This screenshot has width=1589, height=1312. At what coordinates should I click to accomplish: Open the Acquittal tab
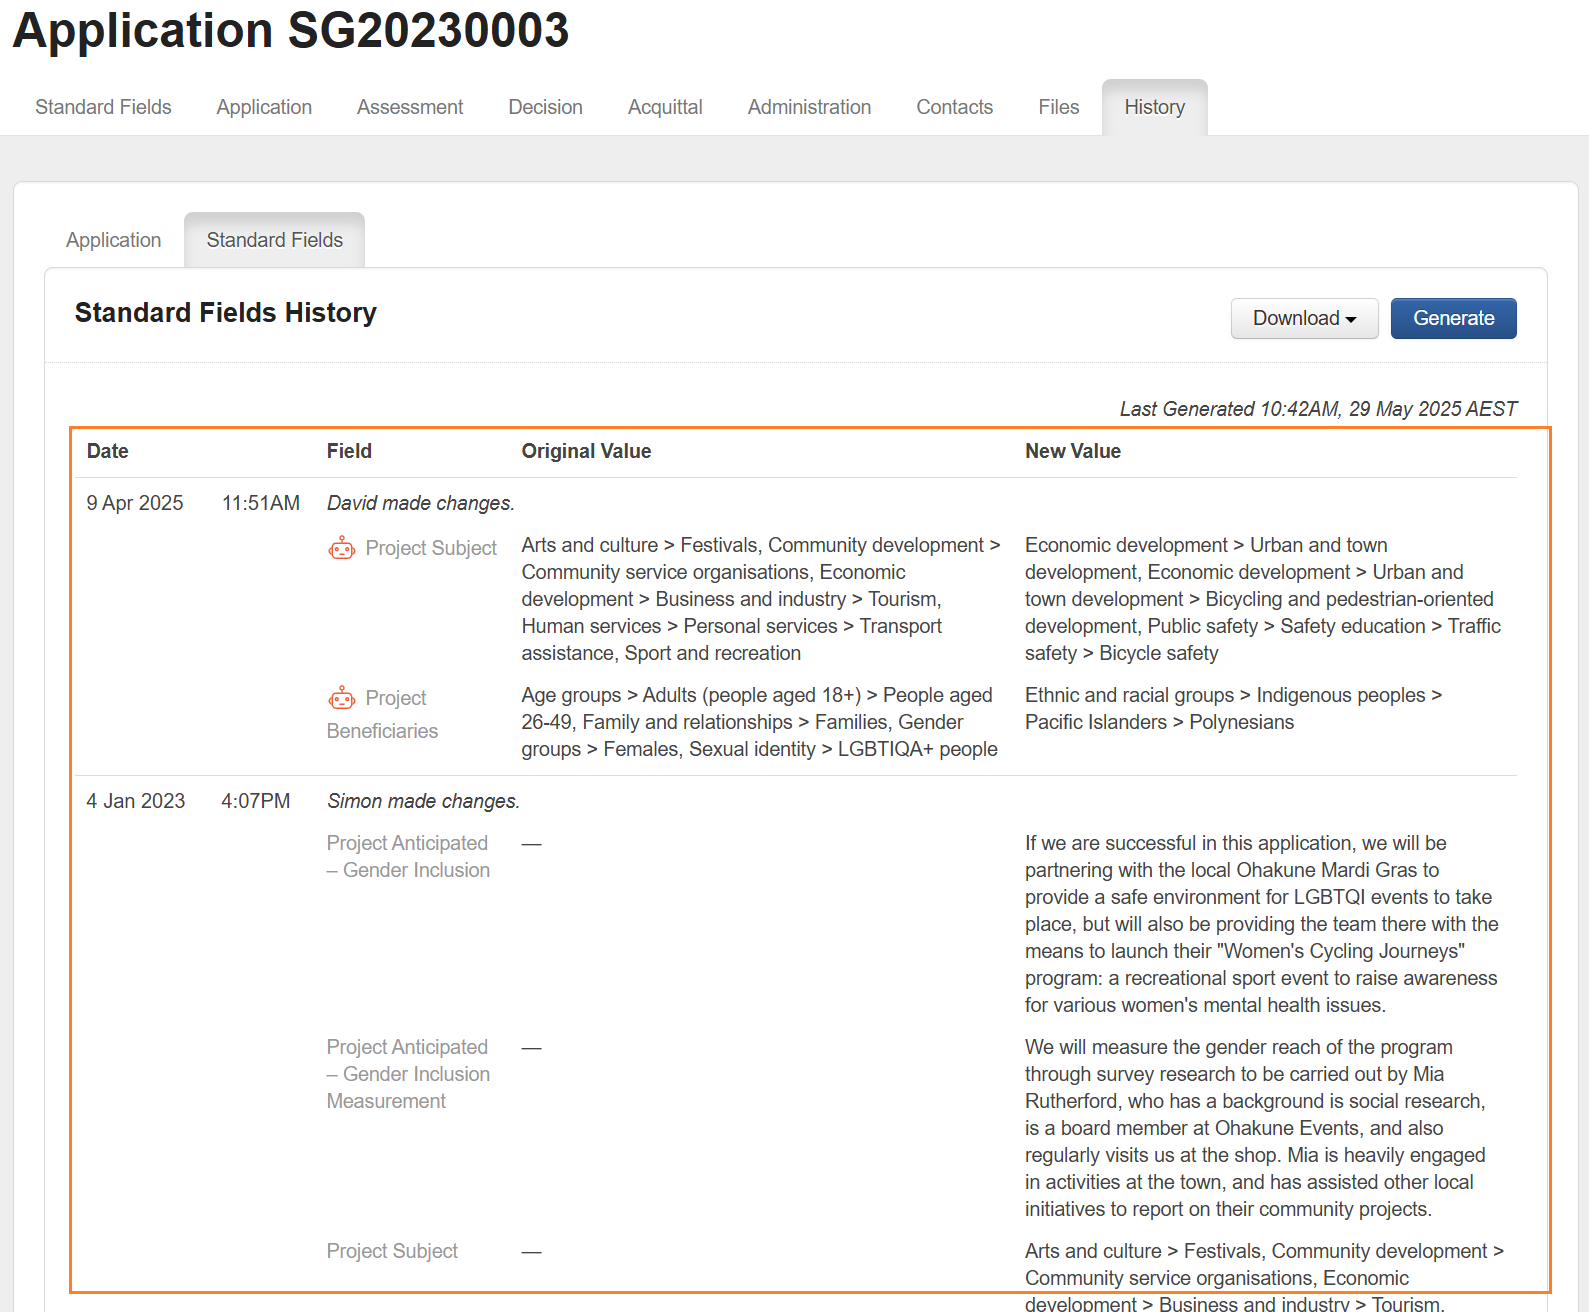coord(665,107)
